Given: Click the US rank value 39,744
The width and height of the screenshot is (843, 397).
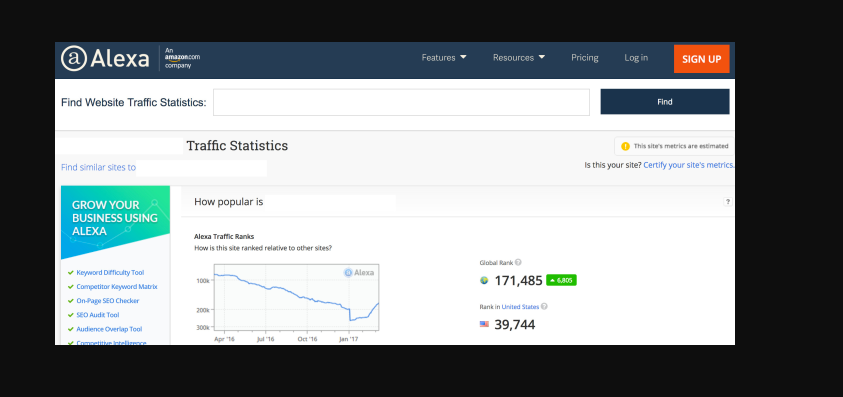Looking at the screenshot, I should (x=515, y=325).
